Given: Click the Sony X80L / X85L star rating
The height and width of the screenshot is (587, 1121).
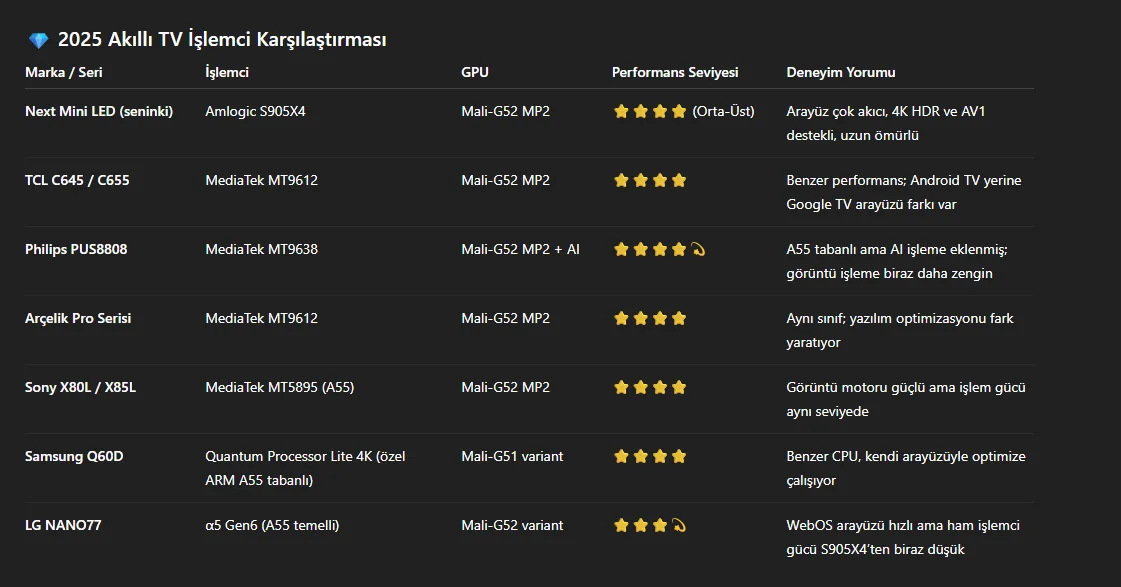Looking at the screenshot, I should (650, 387).
